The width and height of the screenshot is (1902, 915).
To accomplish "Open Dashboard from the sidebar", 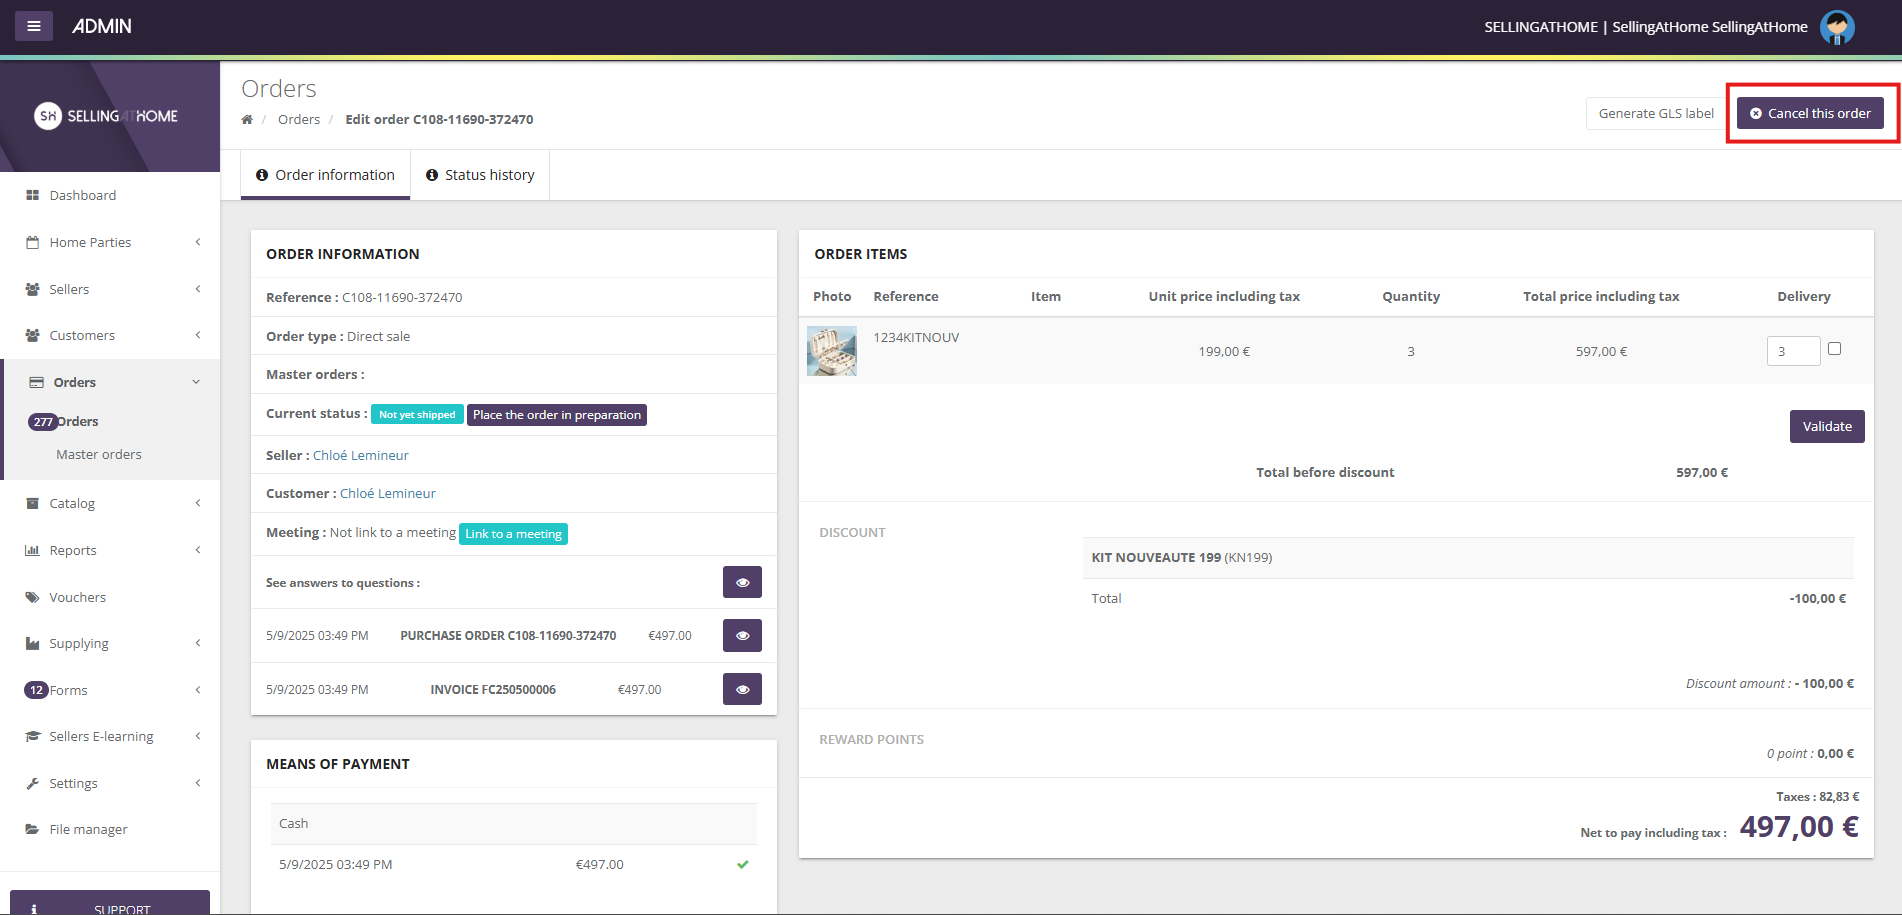I will (x=82, y=196).
